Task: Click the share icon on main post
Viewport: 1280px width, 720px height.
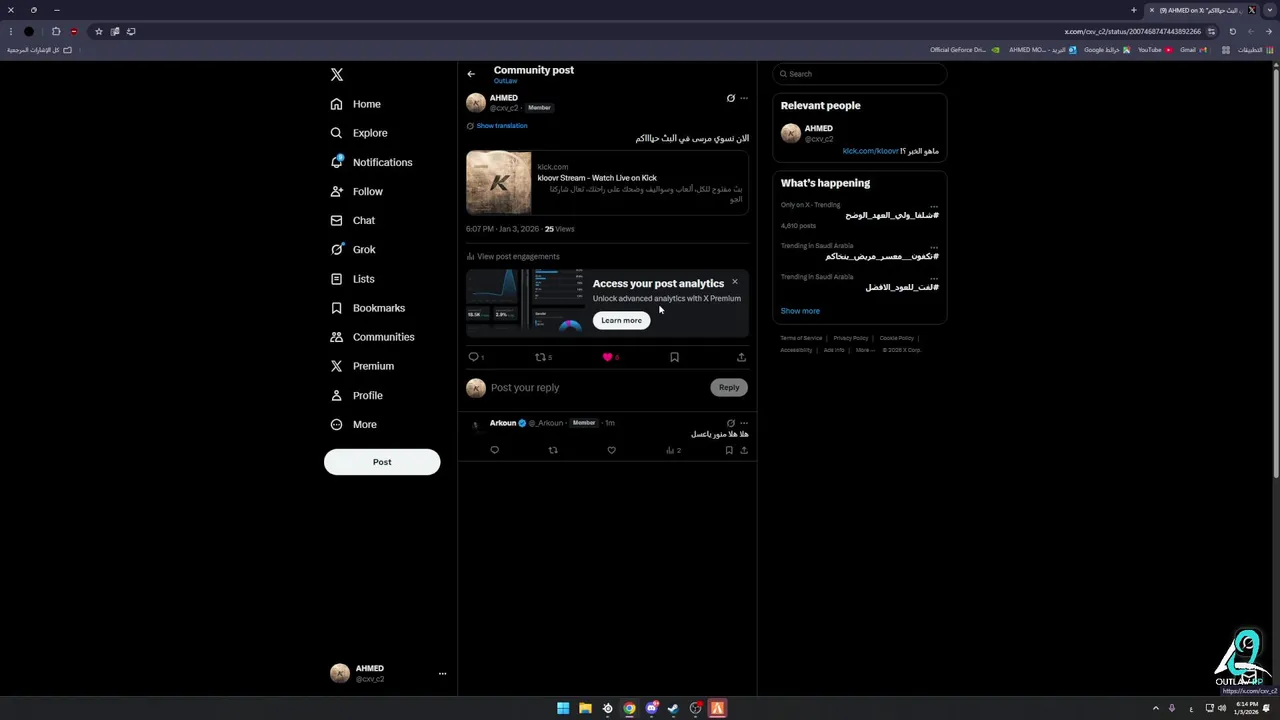Action: [741, 357]
